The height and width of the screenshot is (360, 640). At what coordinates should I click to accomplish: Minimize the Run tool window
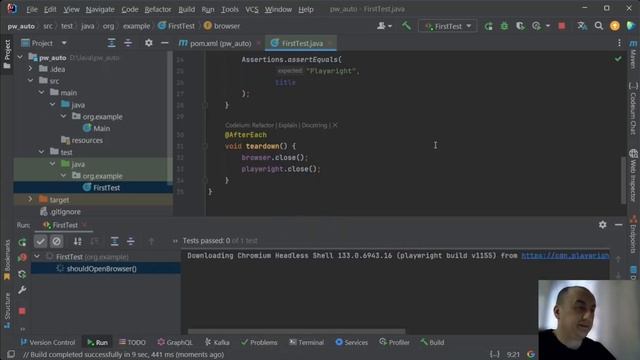coord(619,224)
